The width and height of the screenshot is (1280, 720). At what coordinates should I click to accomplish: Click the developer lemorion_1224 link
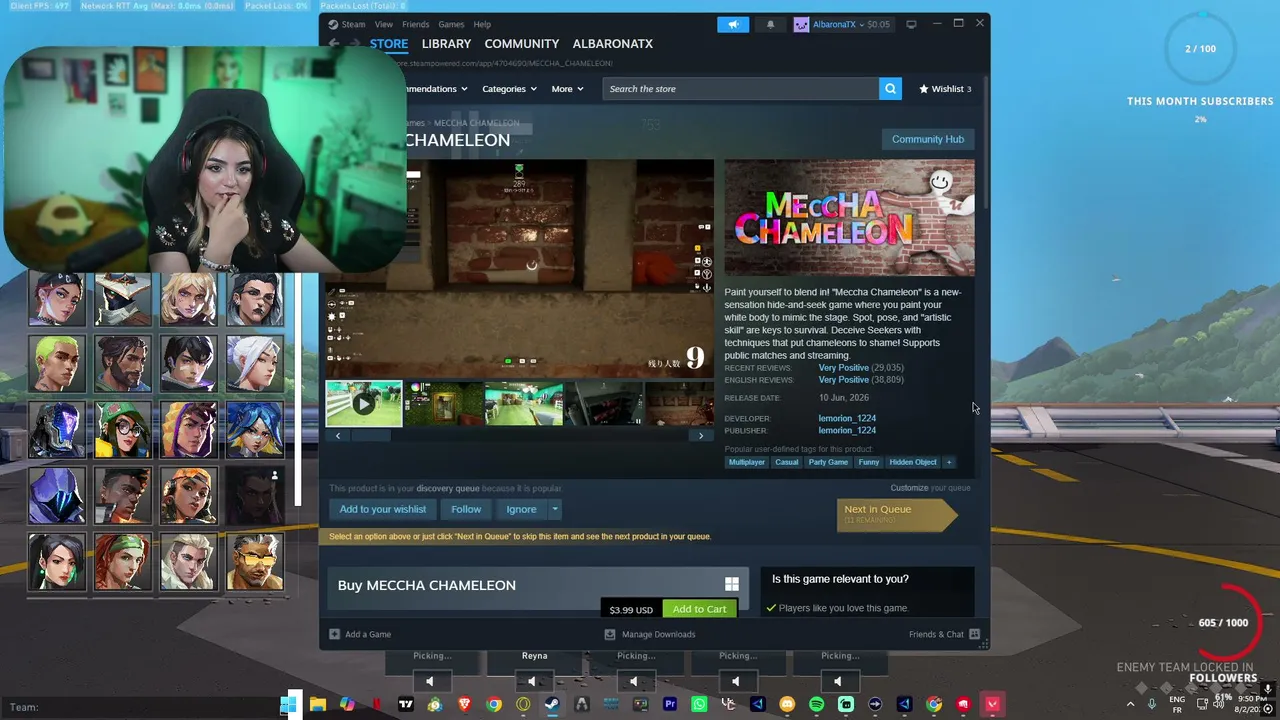click(847, 418)
